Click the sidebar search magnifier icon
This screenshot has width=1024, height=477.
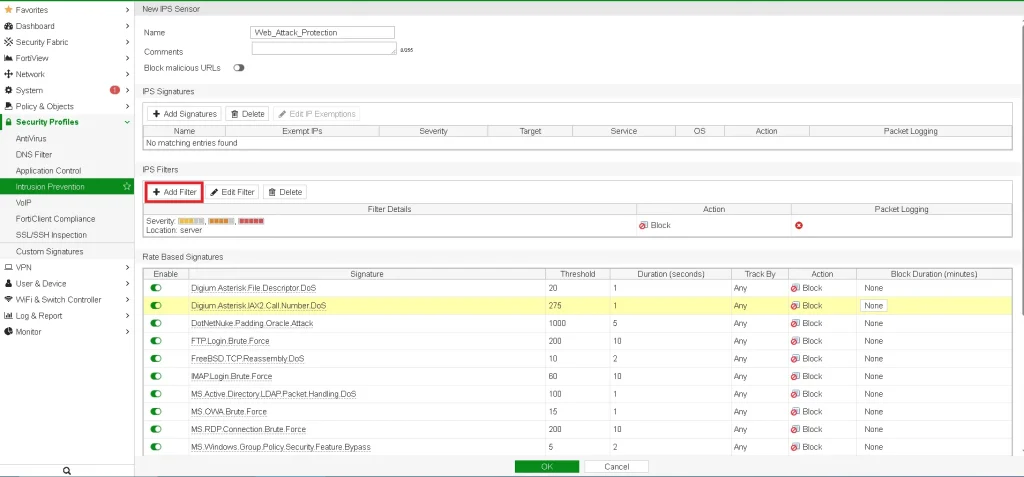pyautogui.click(x=67, y=470)
